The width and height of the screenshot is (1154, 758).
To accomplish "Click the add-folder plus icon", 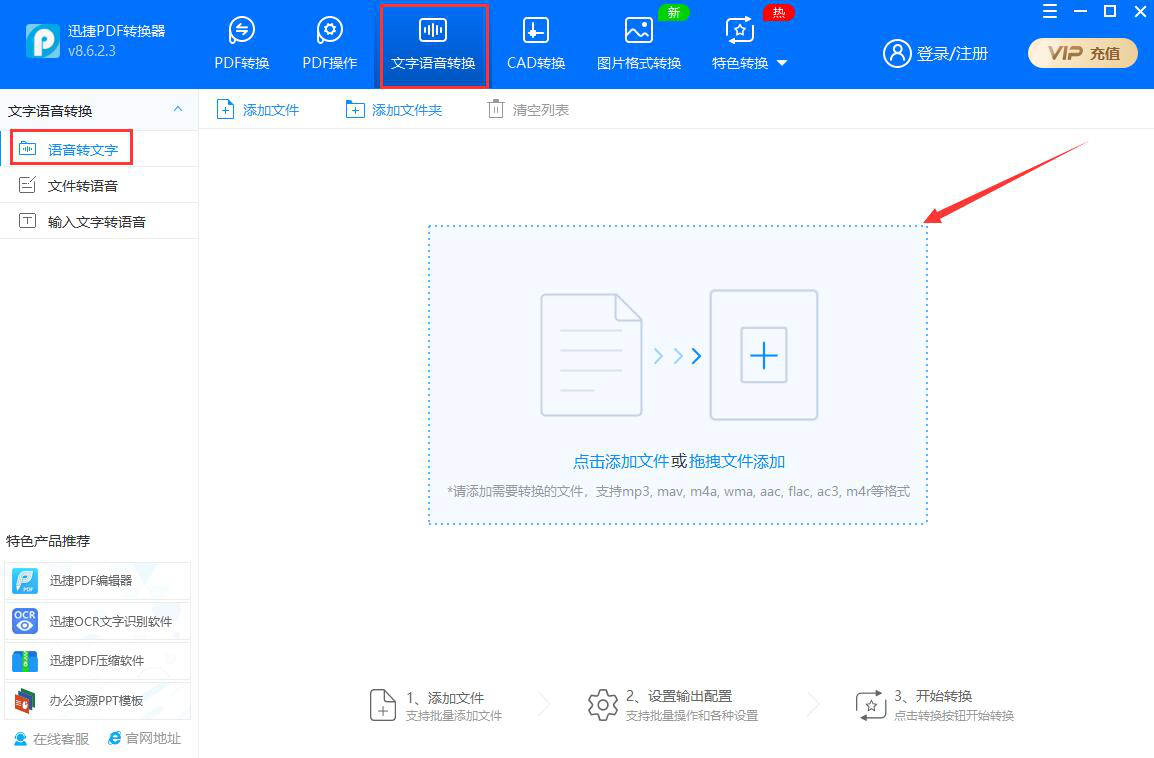I will pyautogui.click(x=355, y=110).
